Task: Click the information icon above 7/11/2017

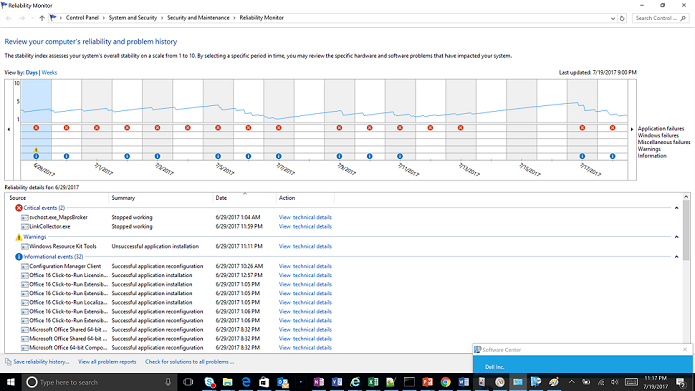Action: pos(400,156)
